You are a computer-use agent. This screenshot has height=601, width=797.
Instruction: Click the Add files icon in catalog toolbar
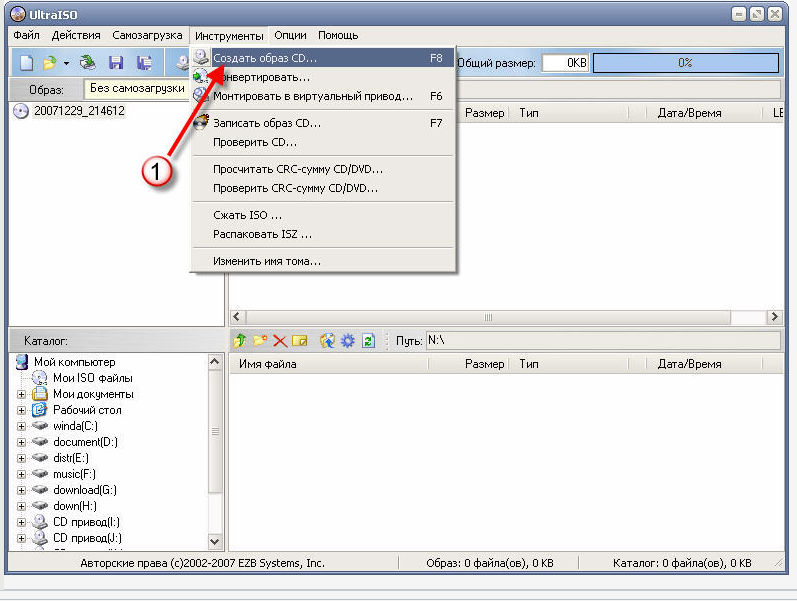click(x=327, y=340)
